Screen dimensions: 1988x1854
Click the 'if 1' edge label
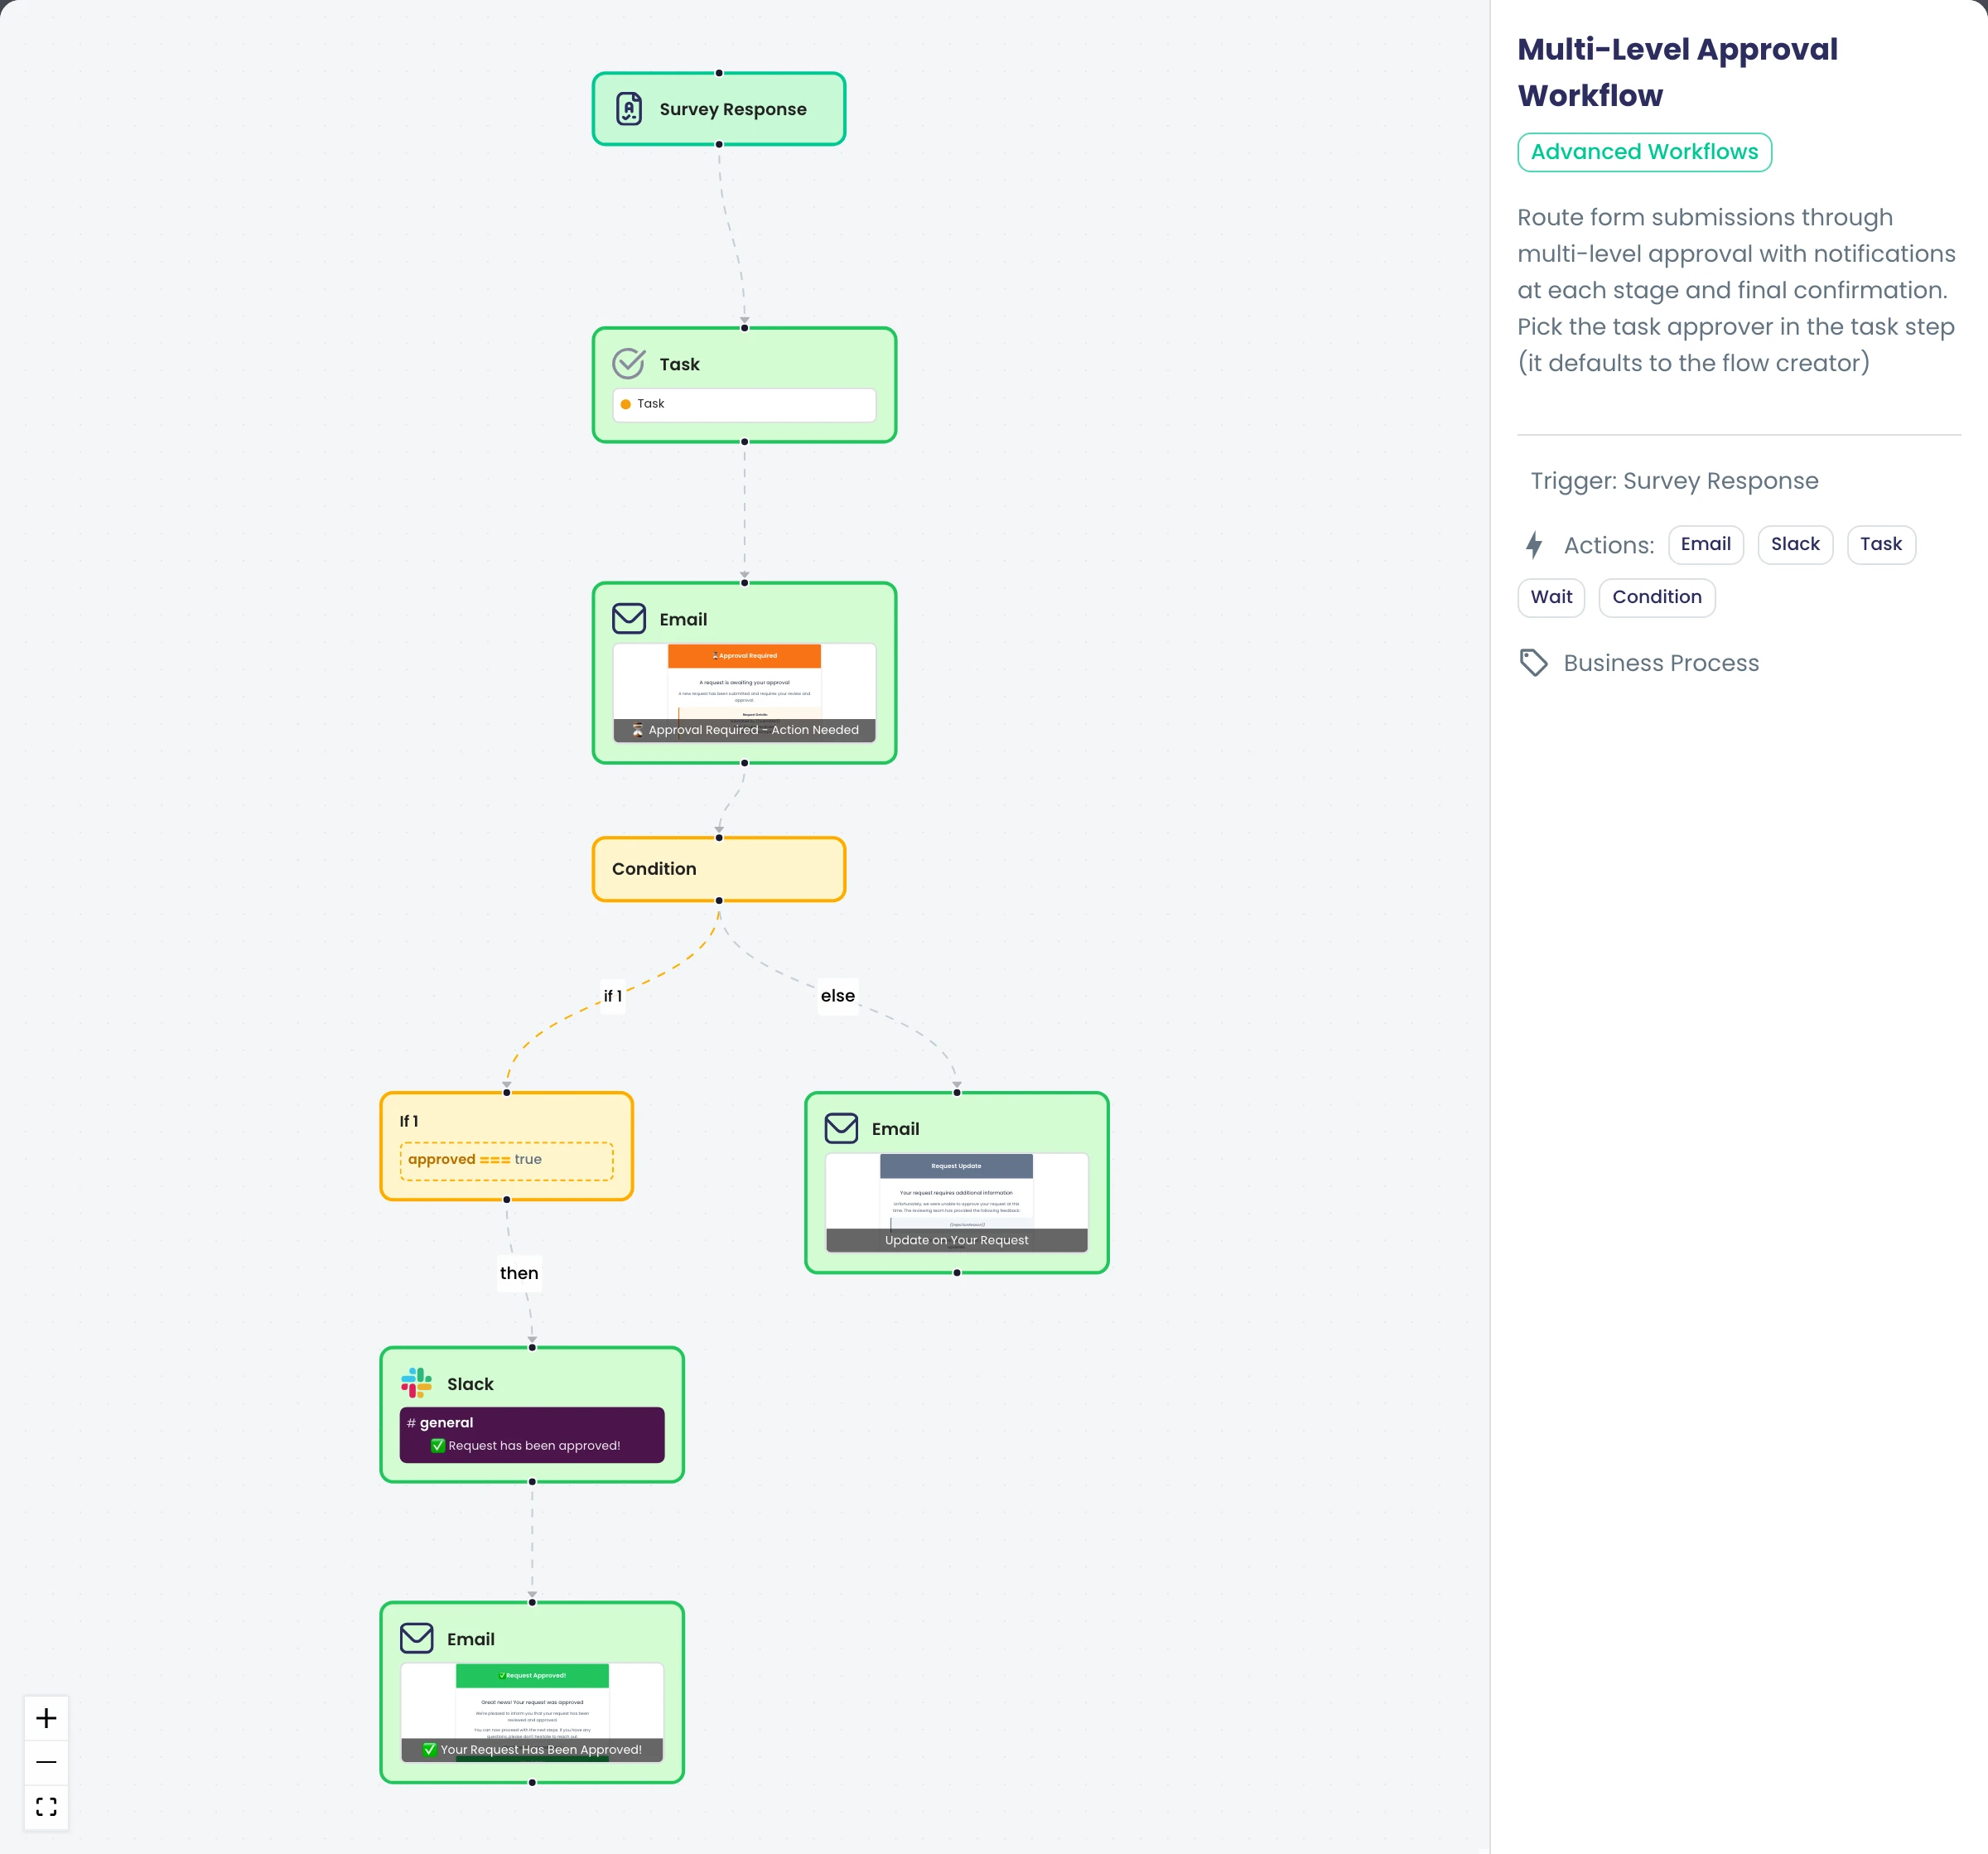tap(613, 996)
